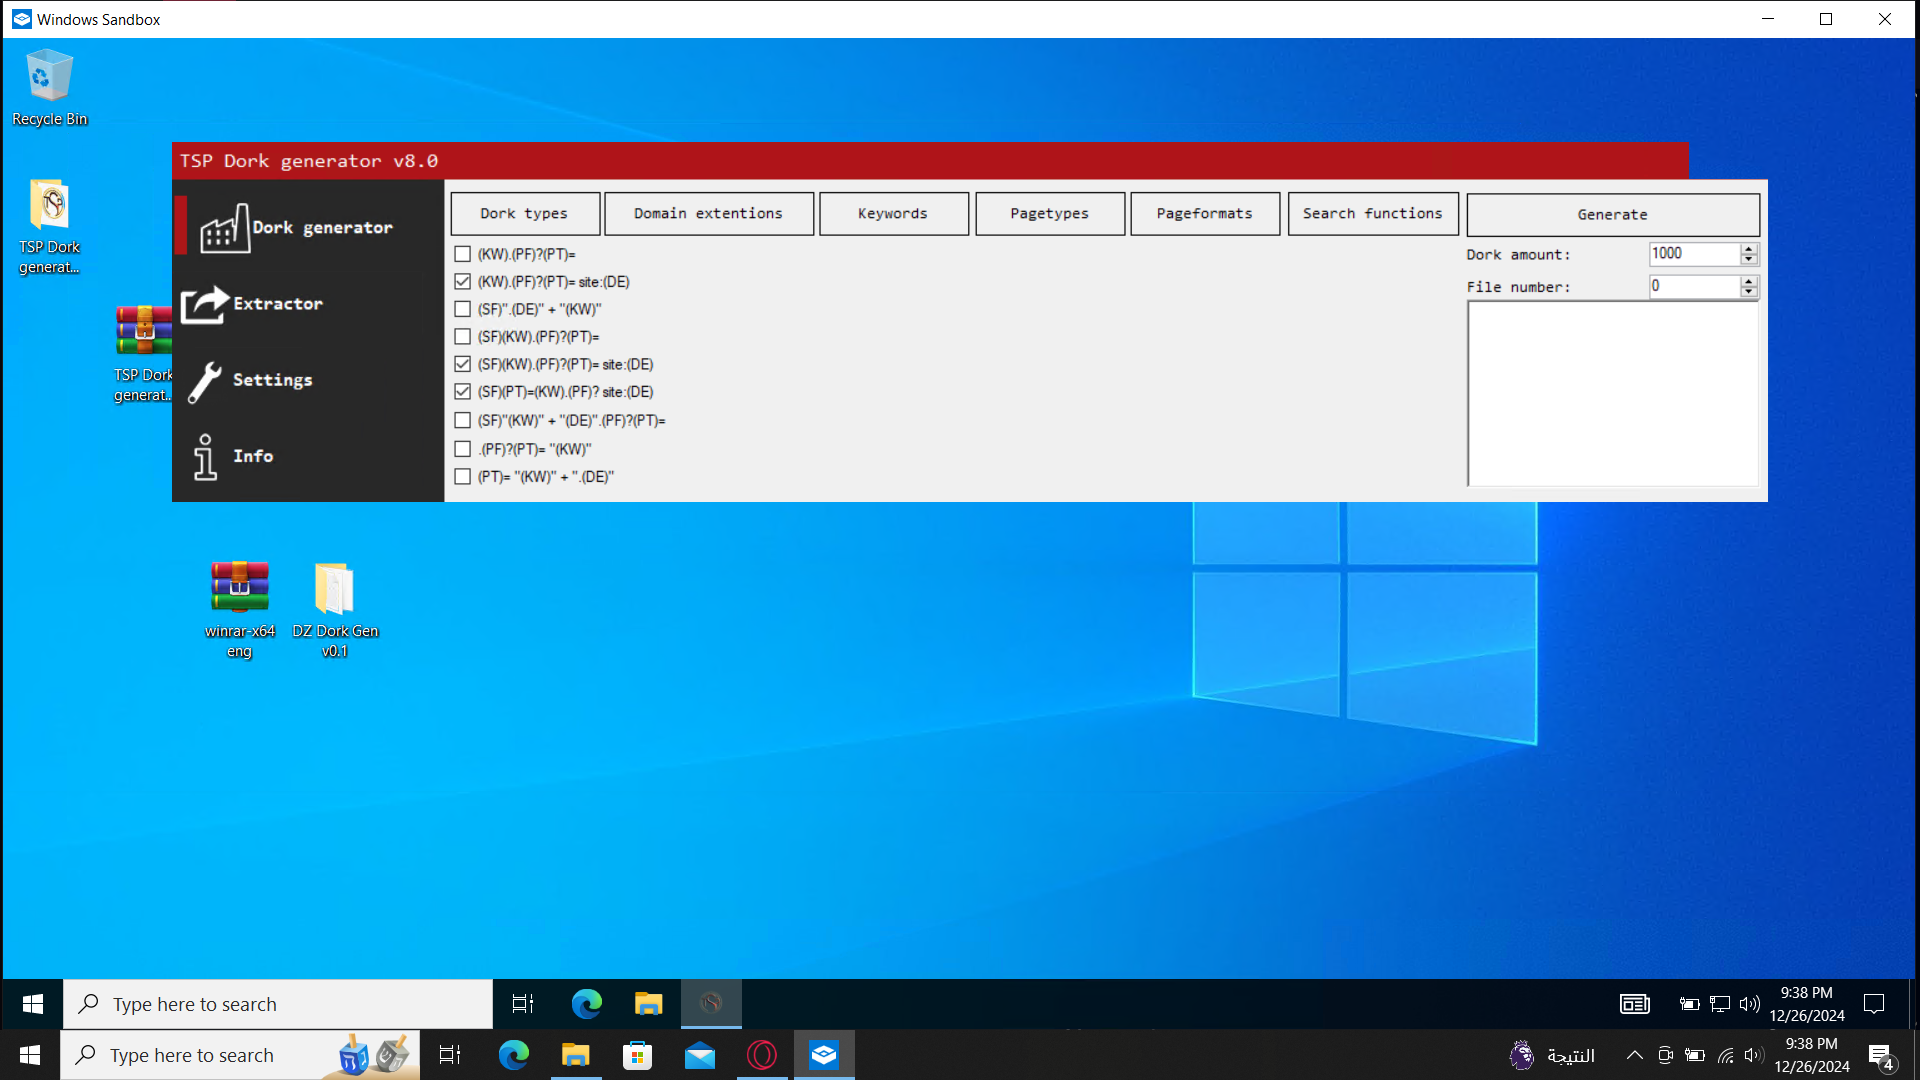Open host Task View button
This screenshot has width=1920, height=1080.
pos(450,1055)
